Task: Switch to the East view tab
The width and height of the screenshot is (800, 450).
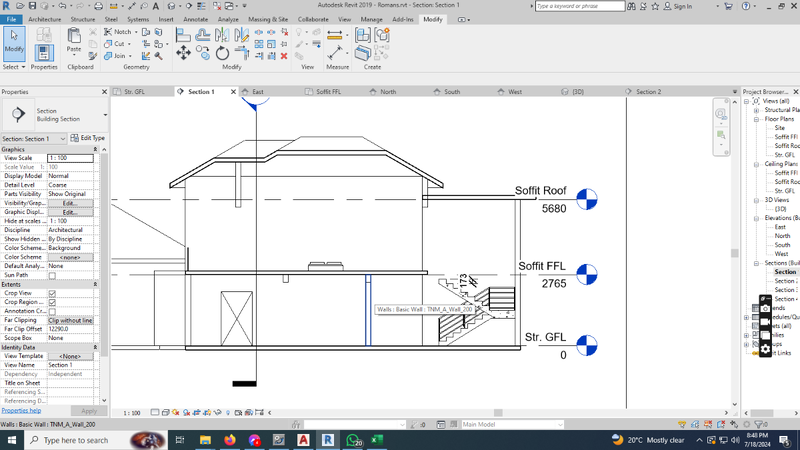Action: point(258,92)
